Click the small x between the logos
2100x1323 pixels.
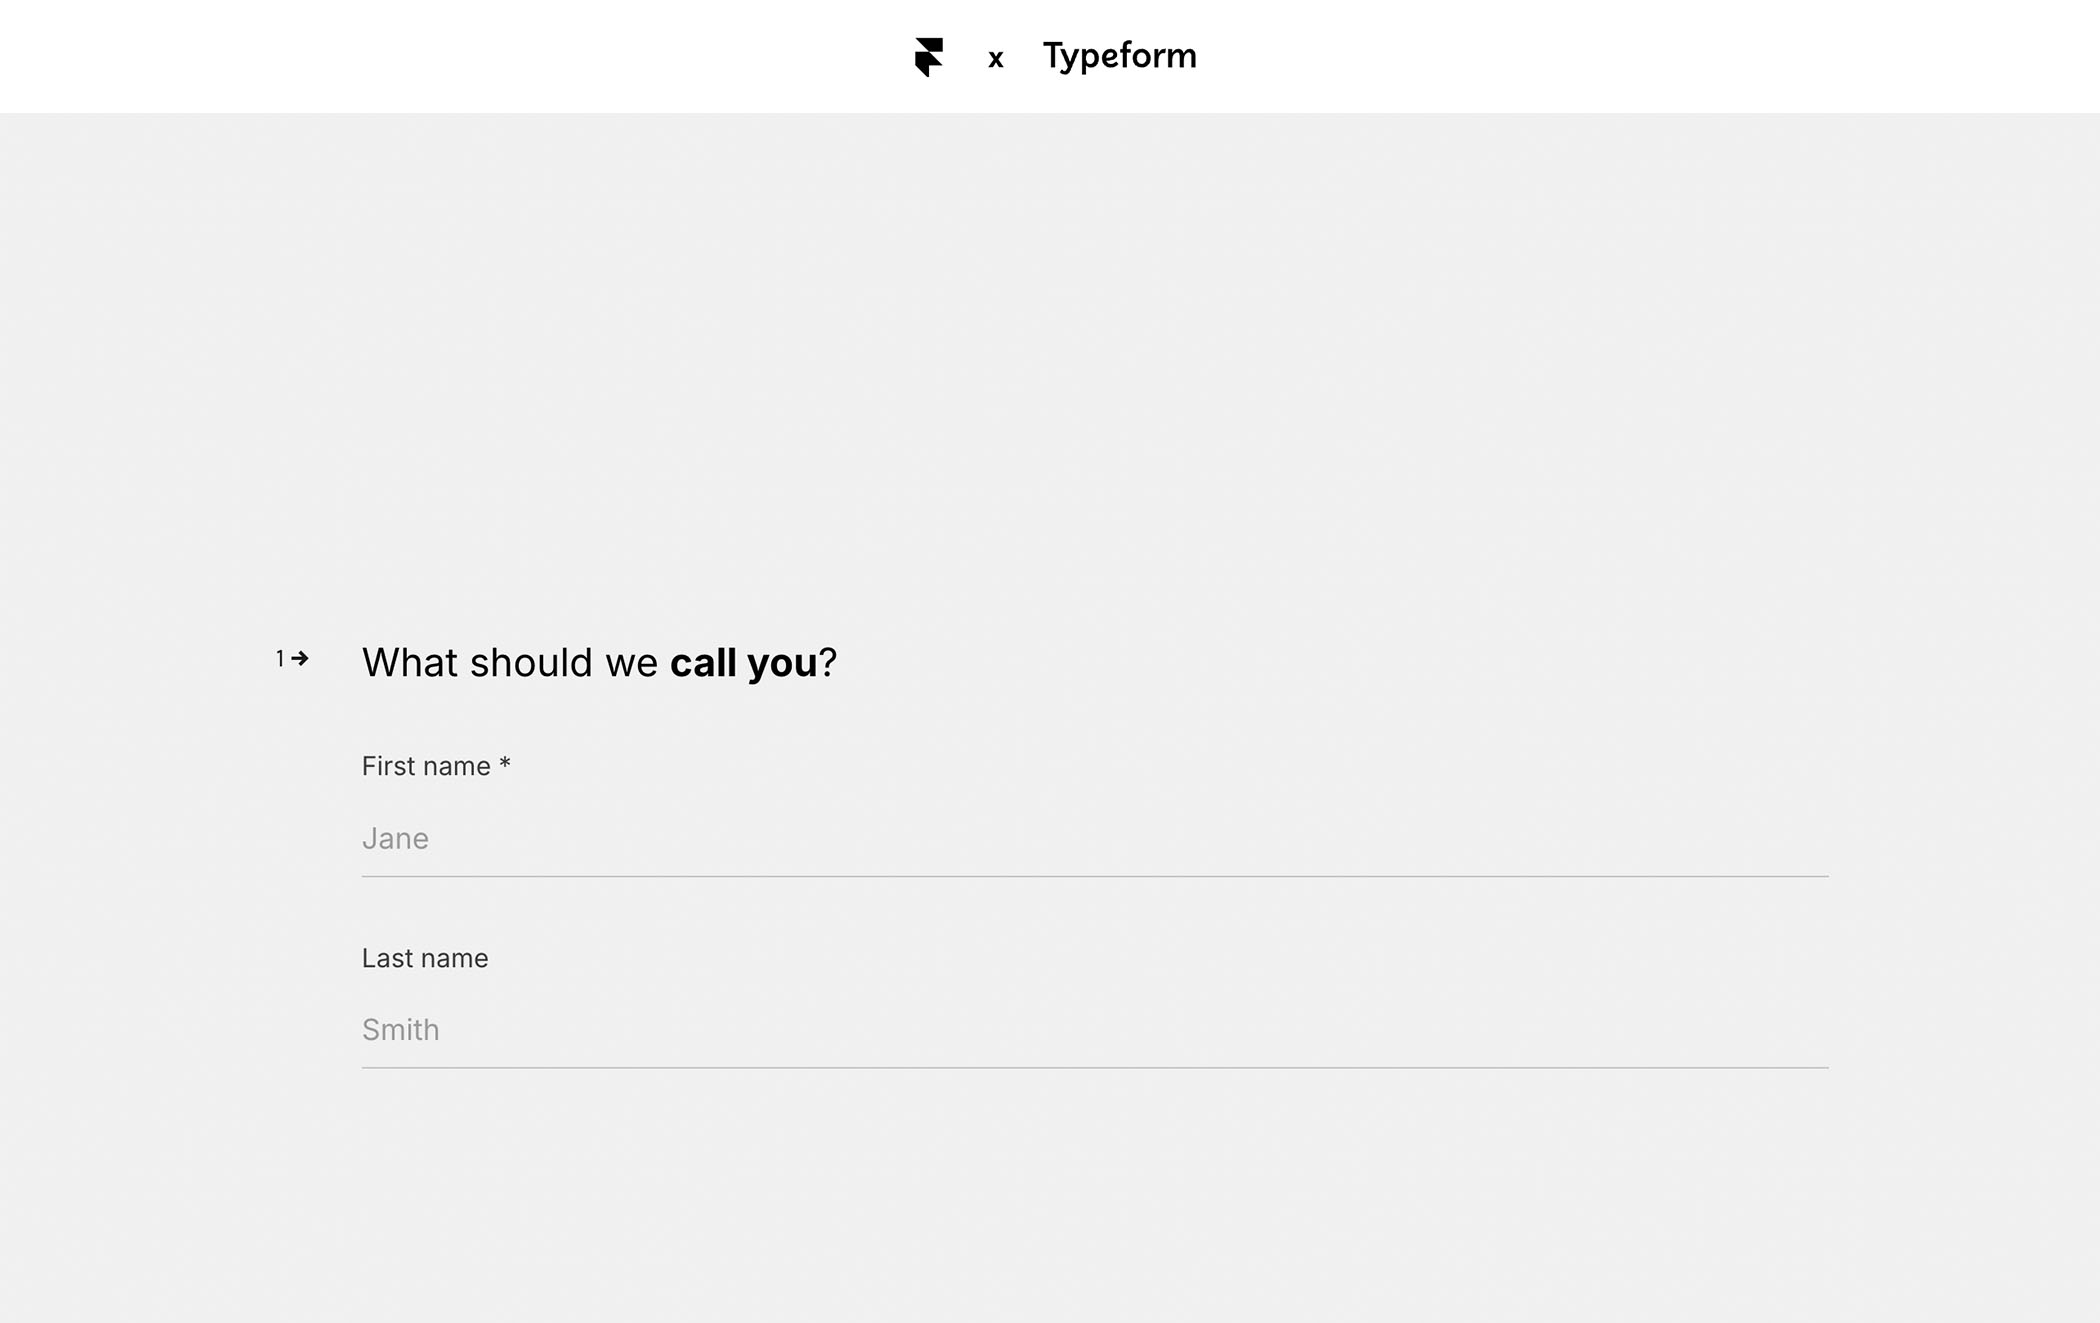coord(995,60)
